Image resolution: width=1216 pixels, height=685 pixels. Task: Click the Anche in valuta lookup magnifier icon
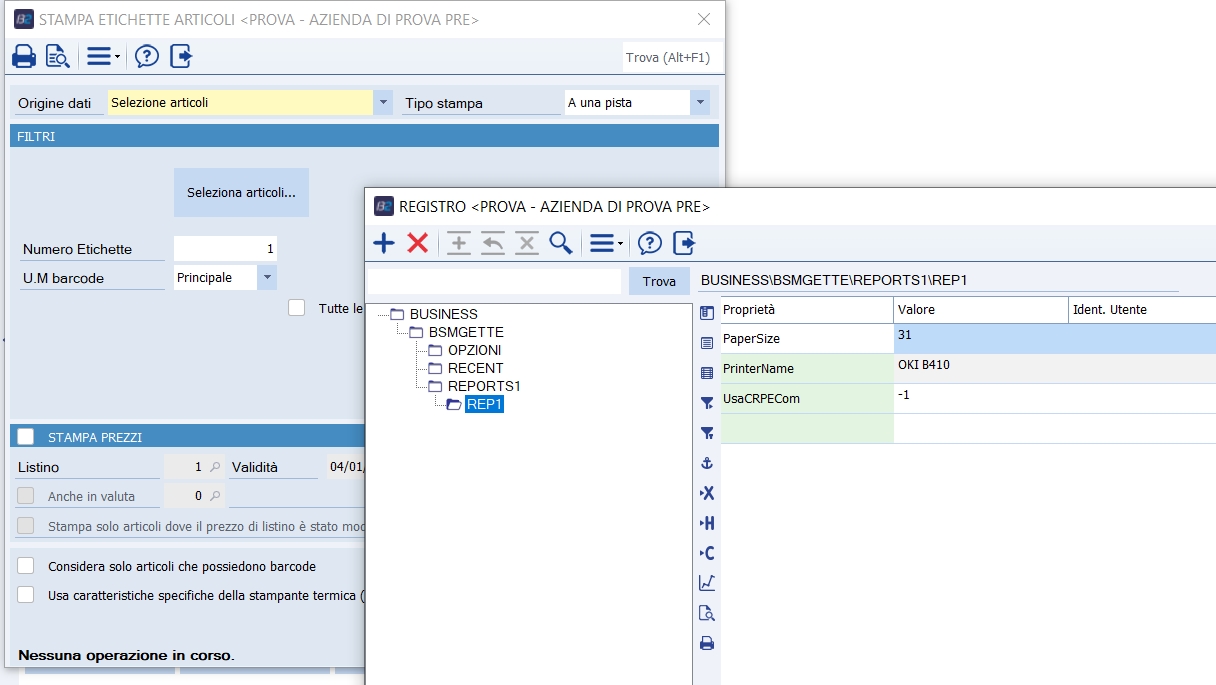coord(215,496)
